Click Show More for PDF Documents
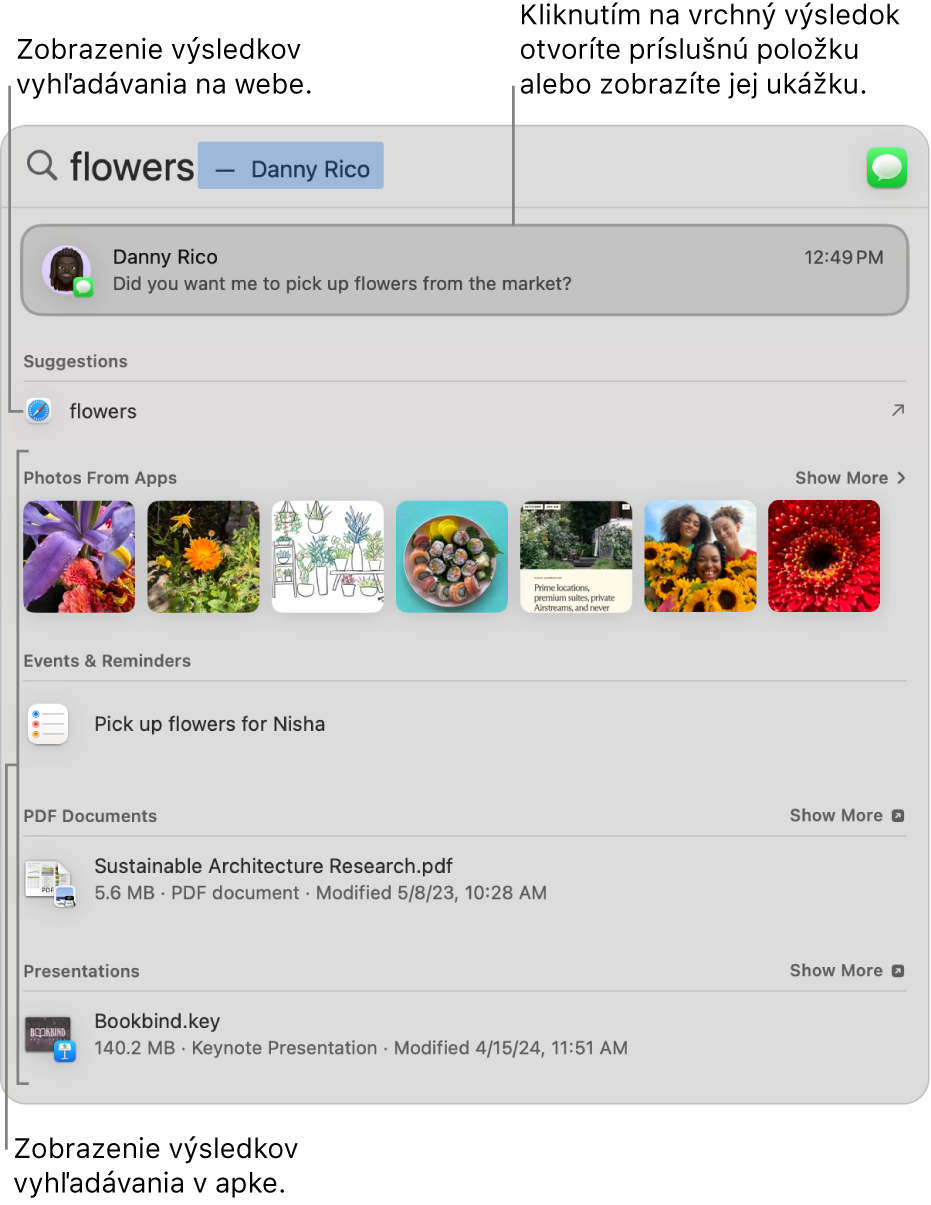The width and height of the screenshot is (931, 1205). (x=847, y=815)
